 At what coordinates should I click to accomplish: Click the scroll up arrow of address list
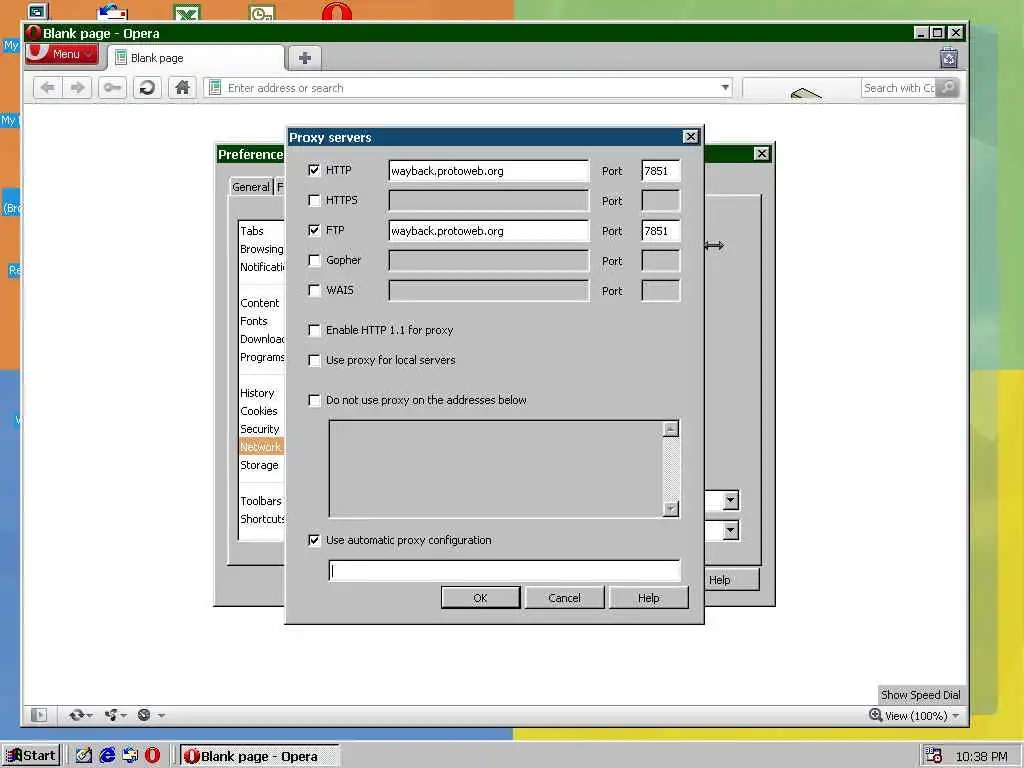671,428
